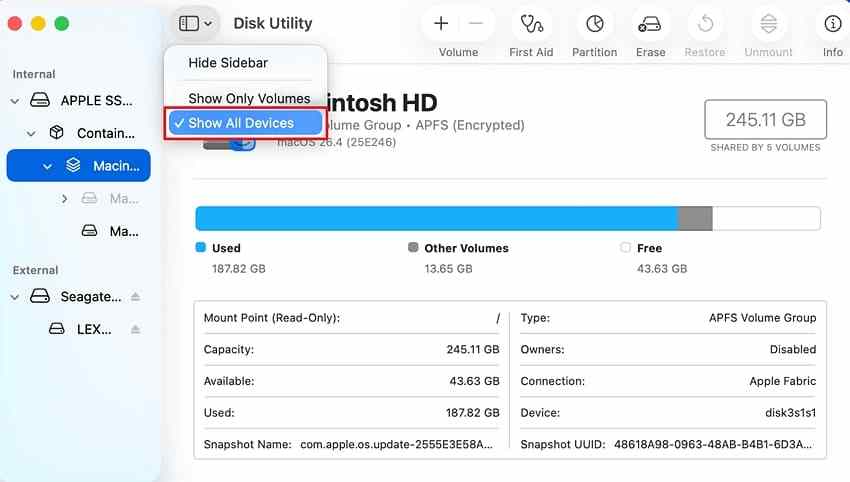Click the minus remove volume button

coord(475,23)
